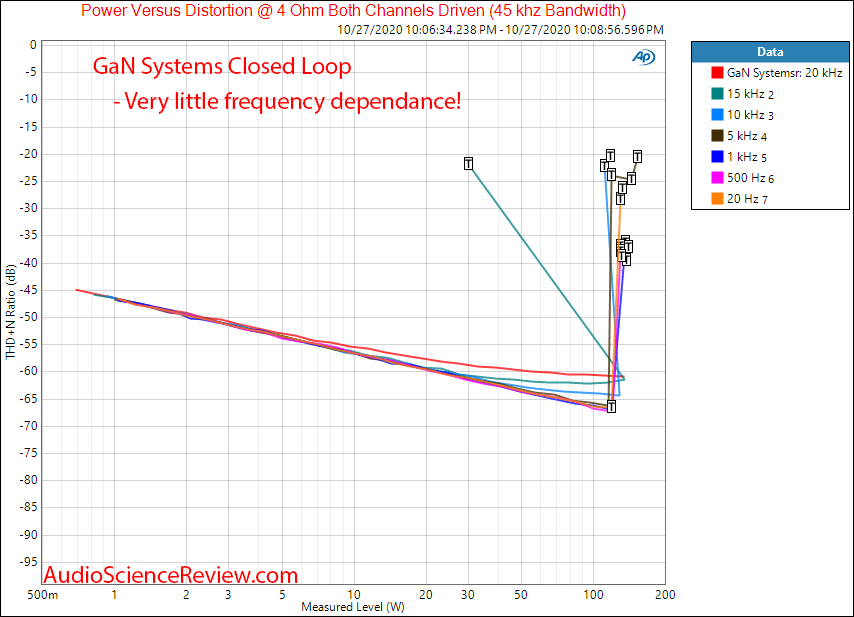Click the 10/27/2020 timestamp line
This screenshot has width=854, height=617.
[500, 30]
